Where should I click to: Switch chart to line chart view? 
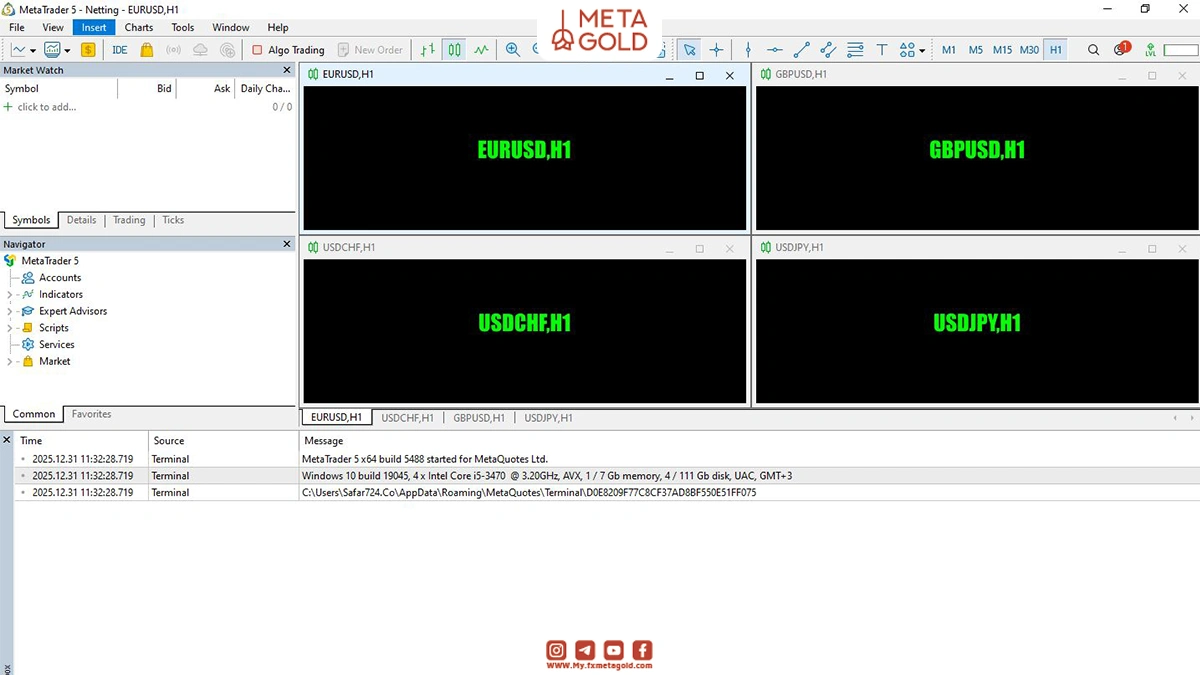click(x=482, y=50)
